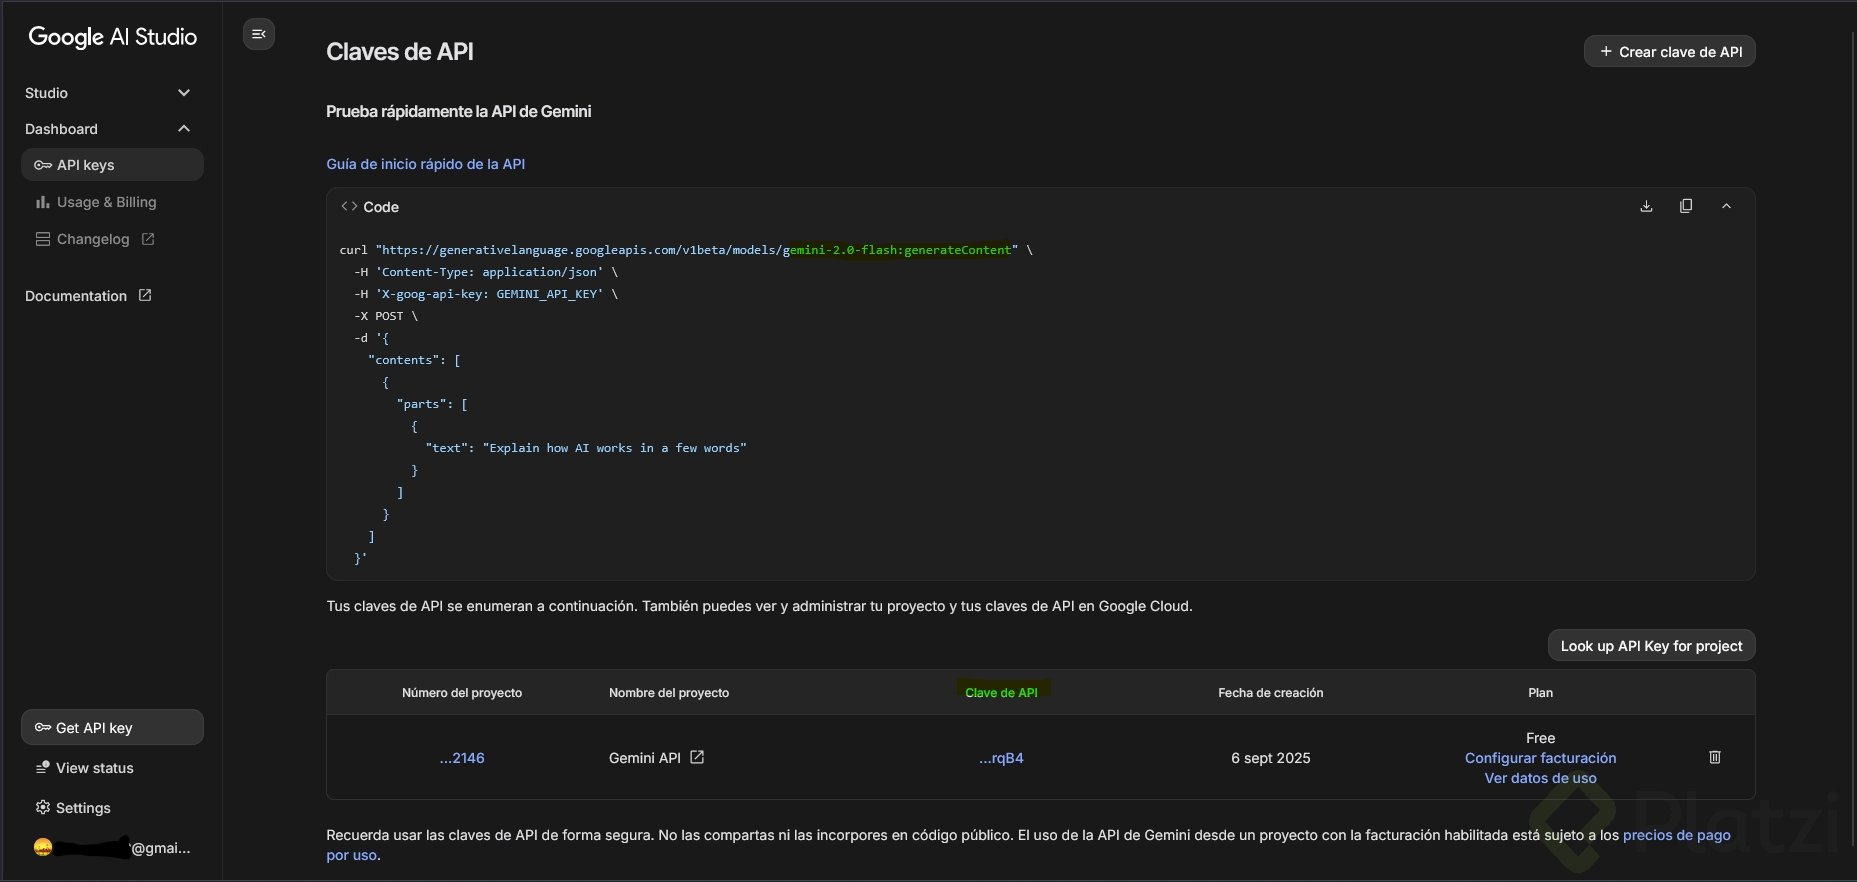
Task: Delete the Gemini API key row
Action: point(1715,757)
